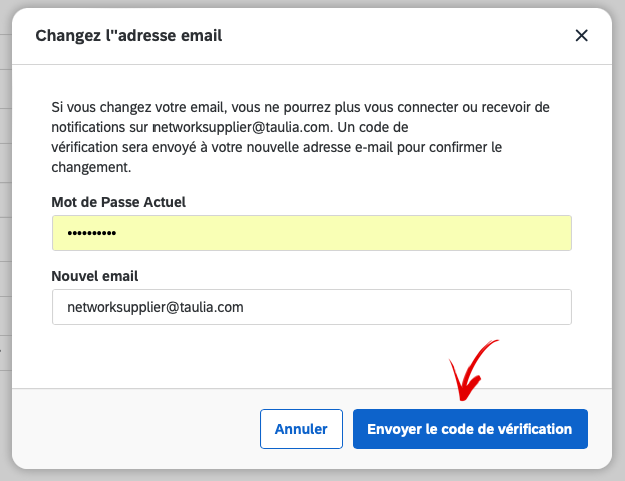The height and width of the screenshot is (481, 625).
Task: Select the Mot de Passe Actuel label
Action: (x=118, y=202)
